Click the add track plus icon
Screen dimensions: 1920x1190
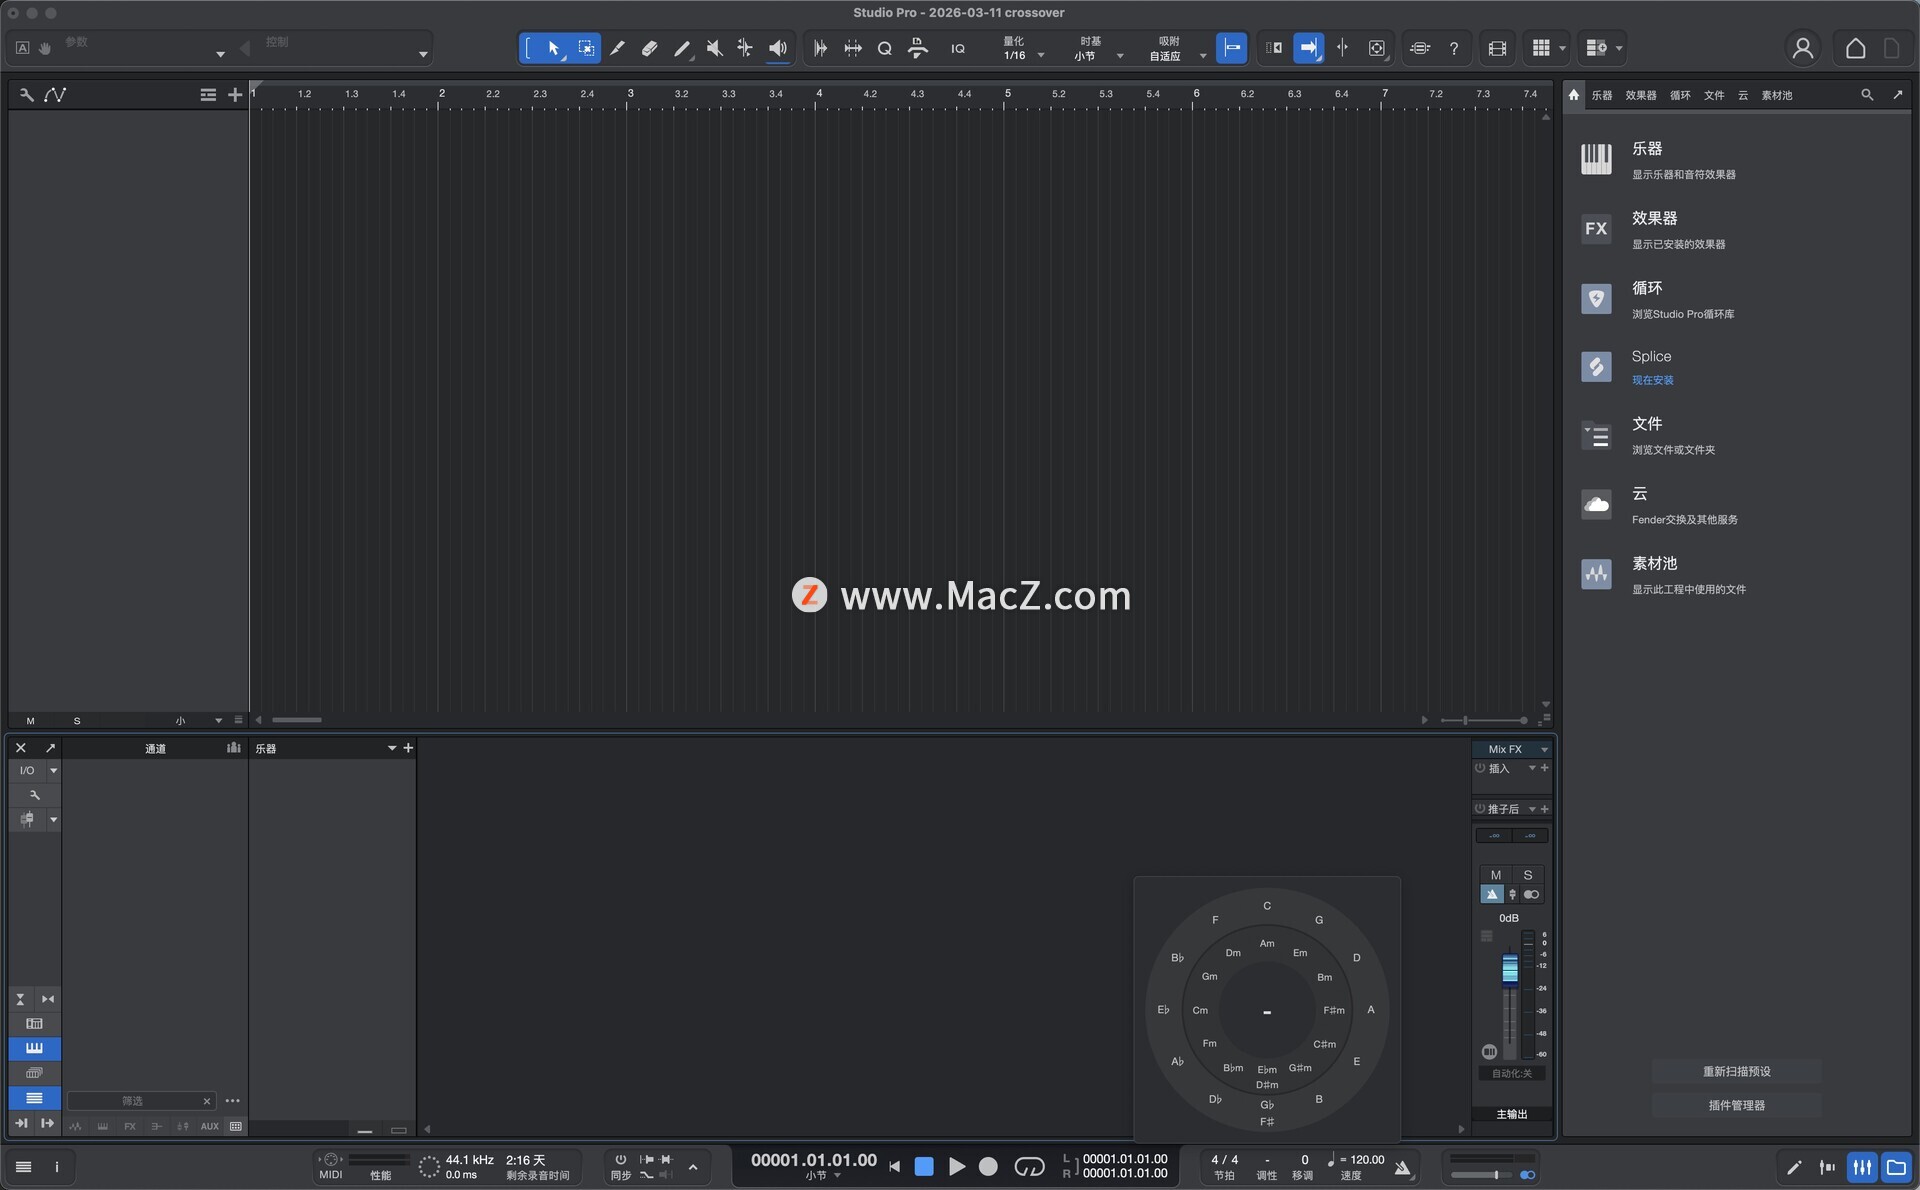click(235, 95)
